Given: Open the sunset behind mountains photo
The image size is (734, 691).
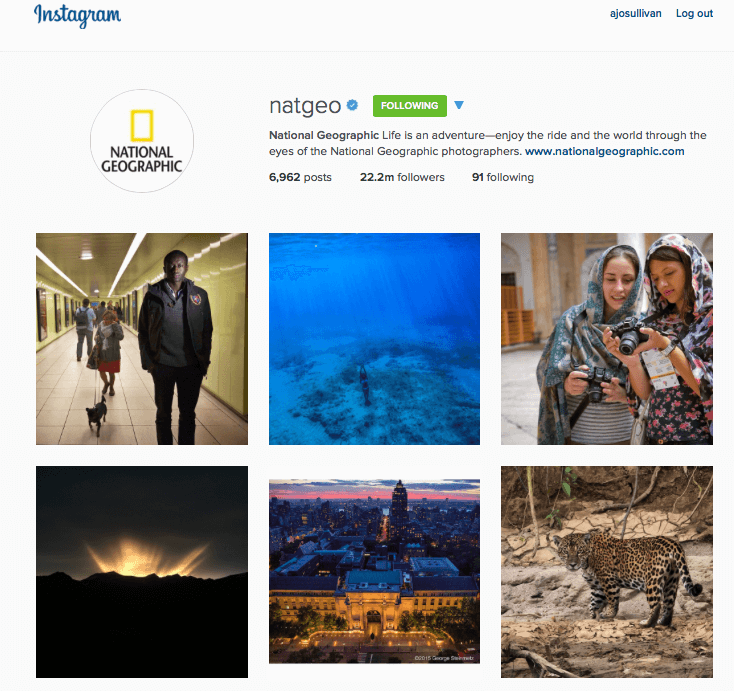Looking at the screenshot, I should click(x=142, y=572).
